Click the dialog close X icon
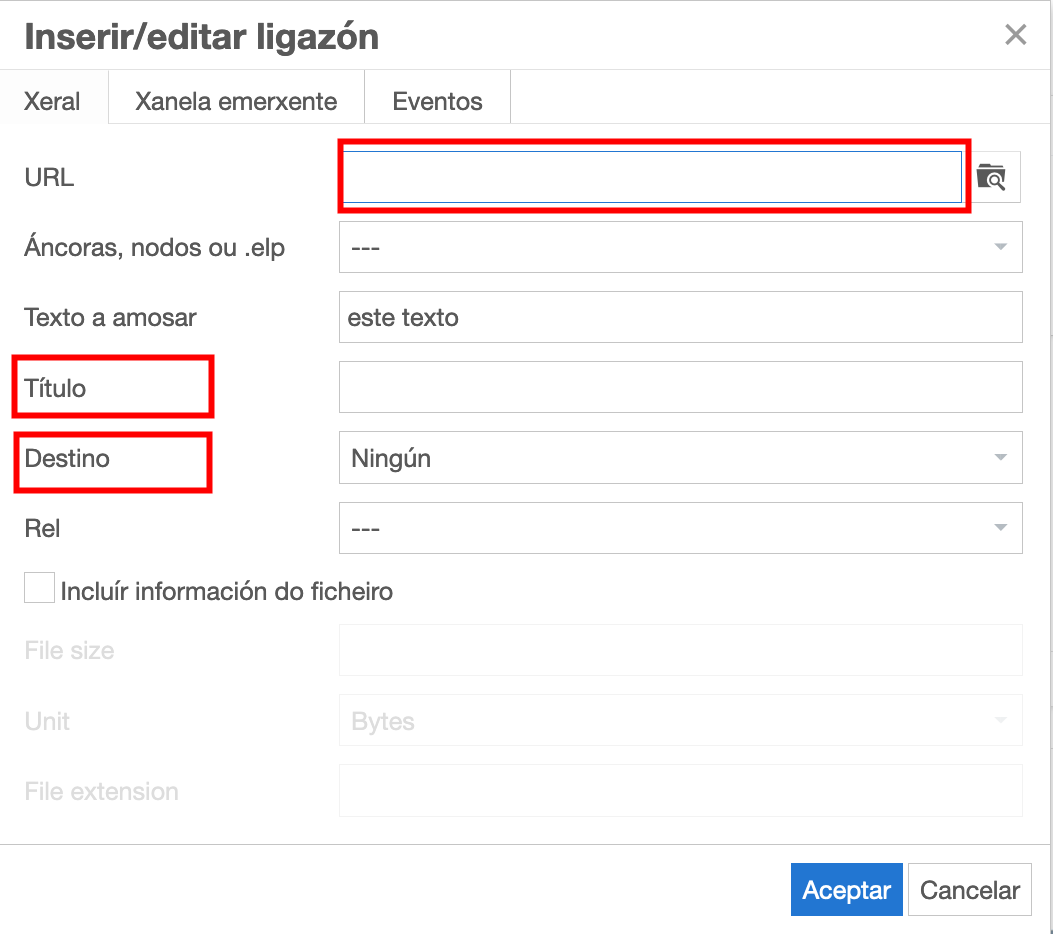 [1016, 34]
